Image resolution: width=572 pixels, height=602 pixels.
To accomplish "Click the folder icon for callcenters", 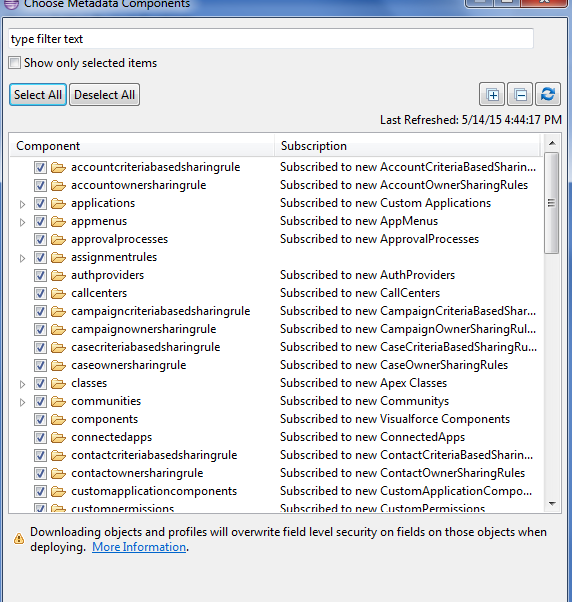I will pyautogui.click(x=58, y=293).
